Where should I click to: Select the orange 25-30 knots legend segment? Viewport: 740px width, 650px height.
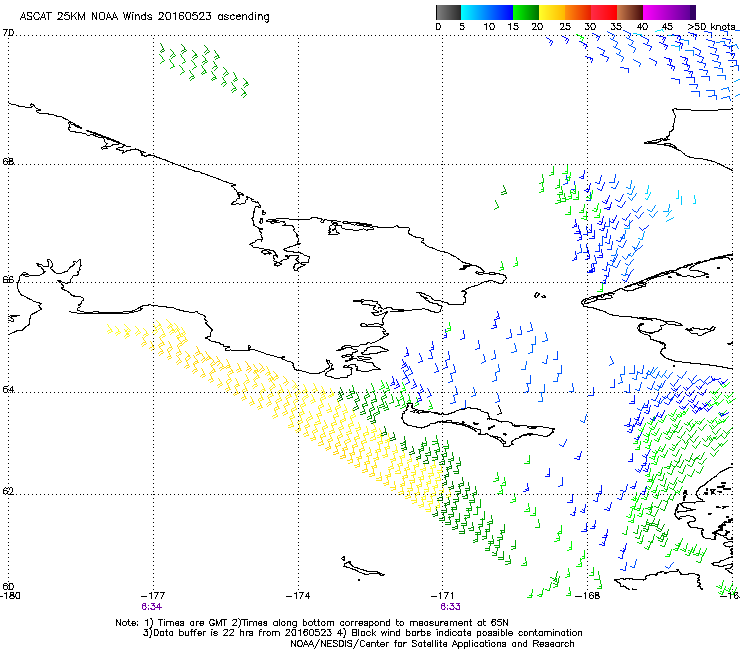(x=578, y=12)
